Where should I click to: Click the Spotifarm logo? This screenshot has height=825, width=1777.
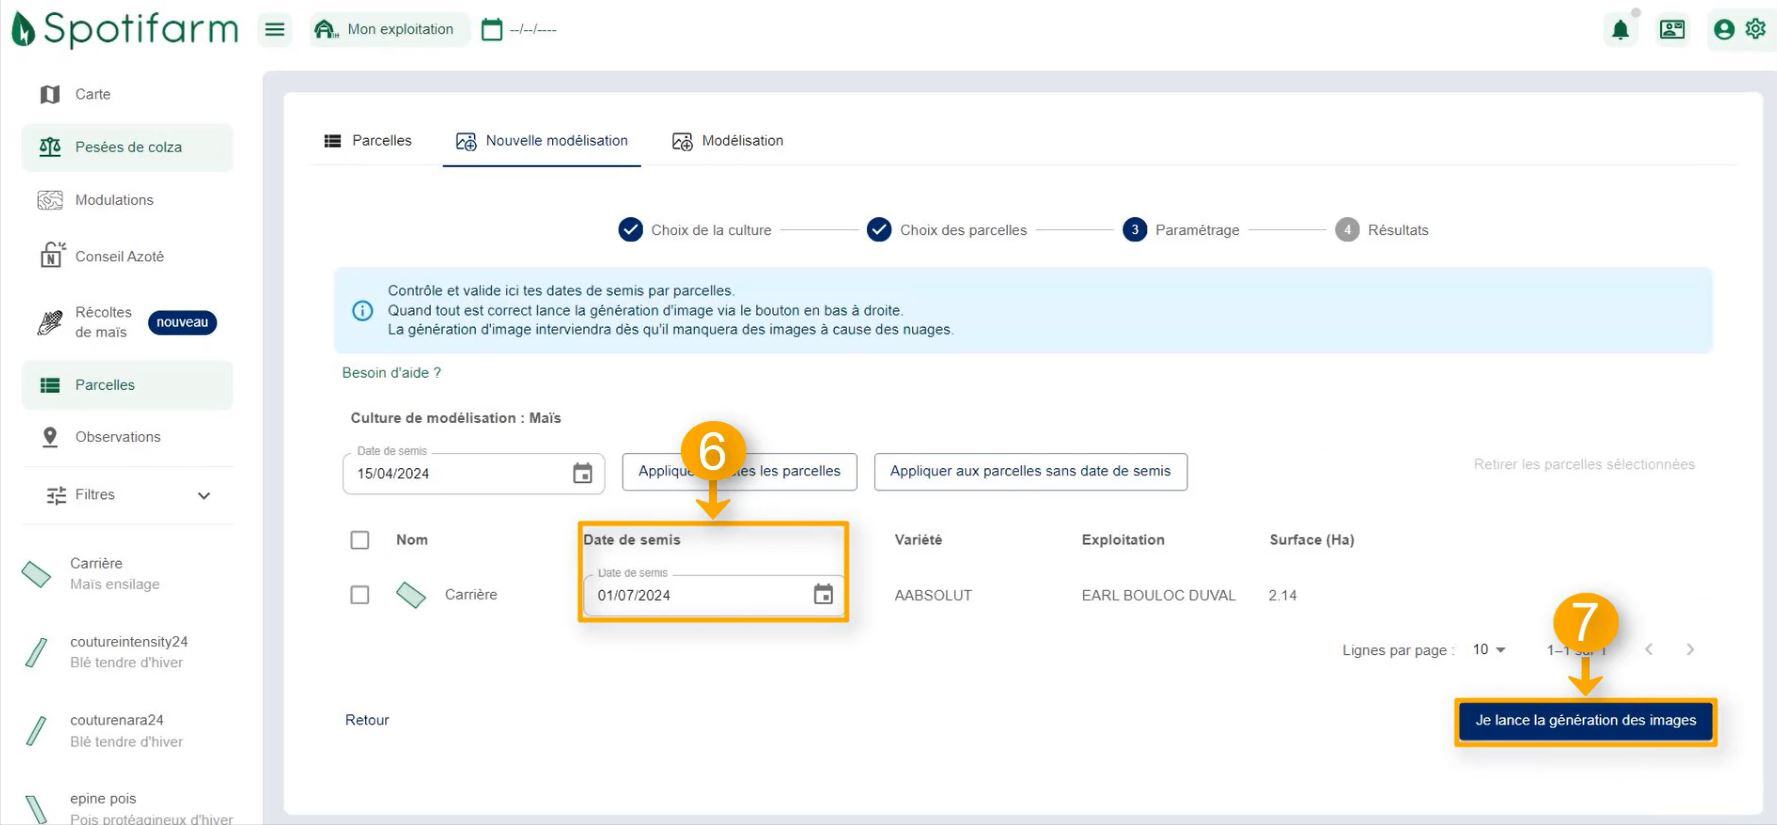coord(125,29)
